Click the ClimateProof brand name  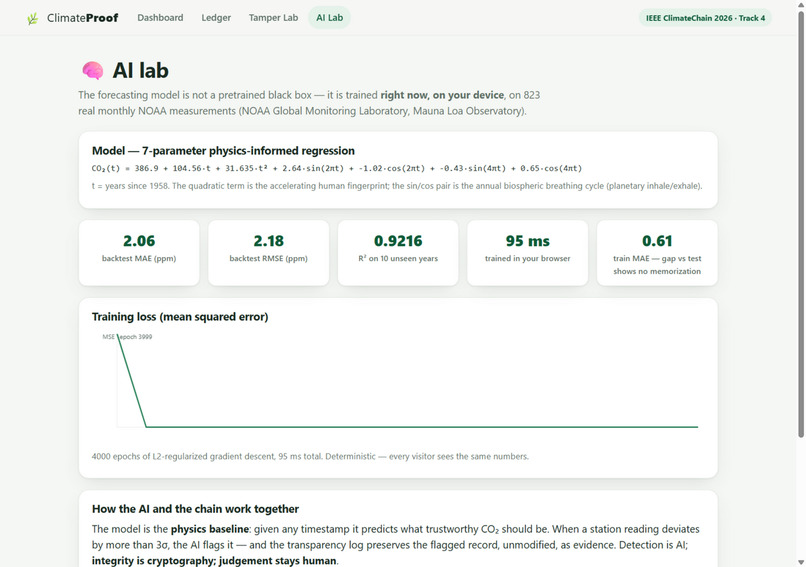pyautogui.click(x=82, y=18)
